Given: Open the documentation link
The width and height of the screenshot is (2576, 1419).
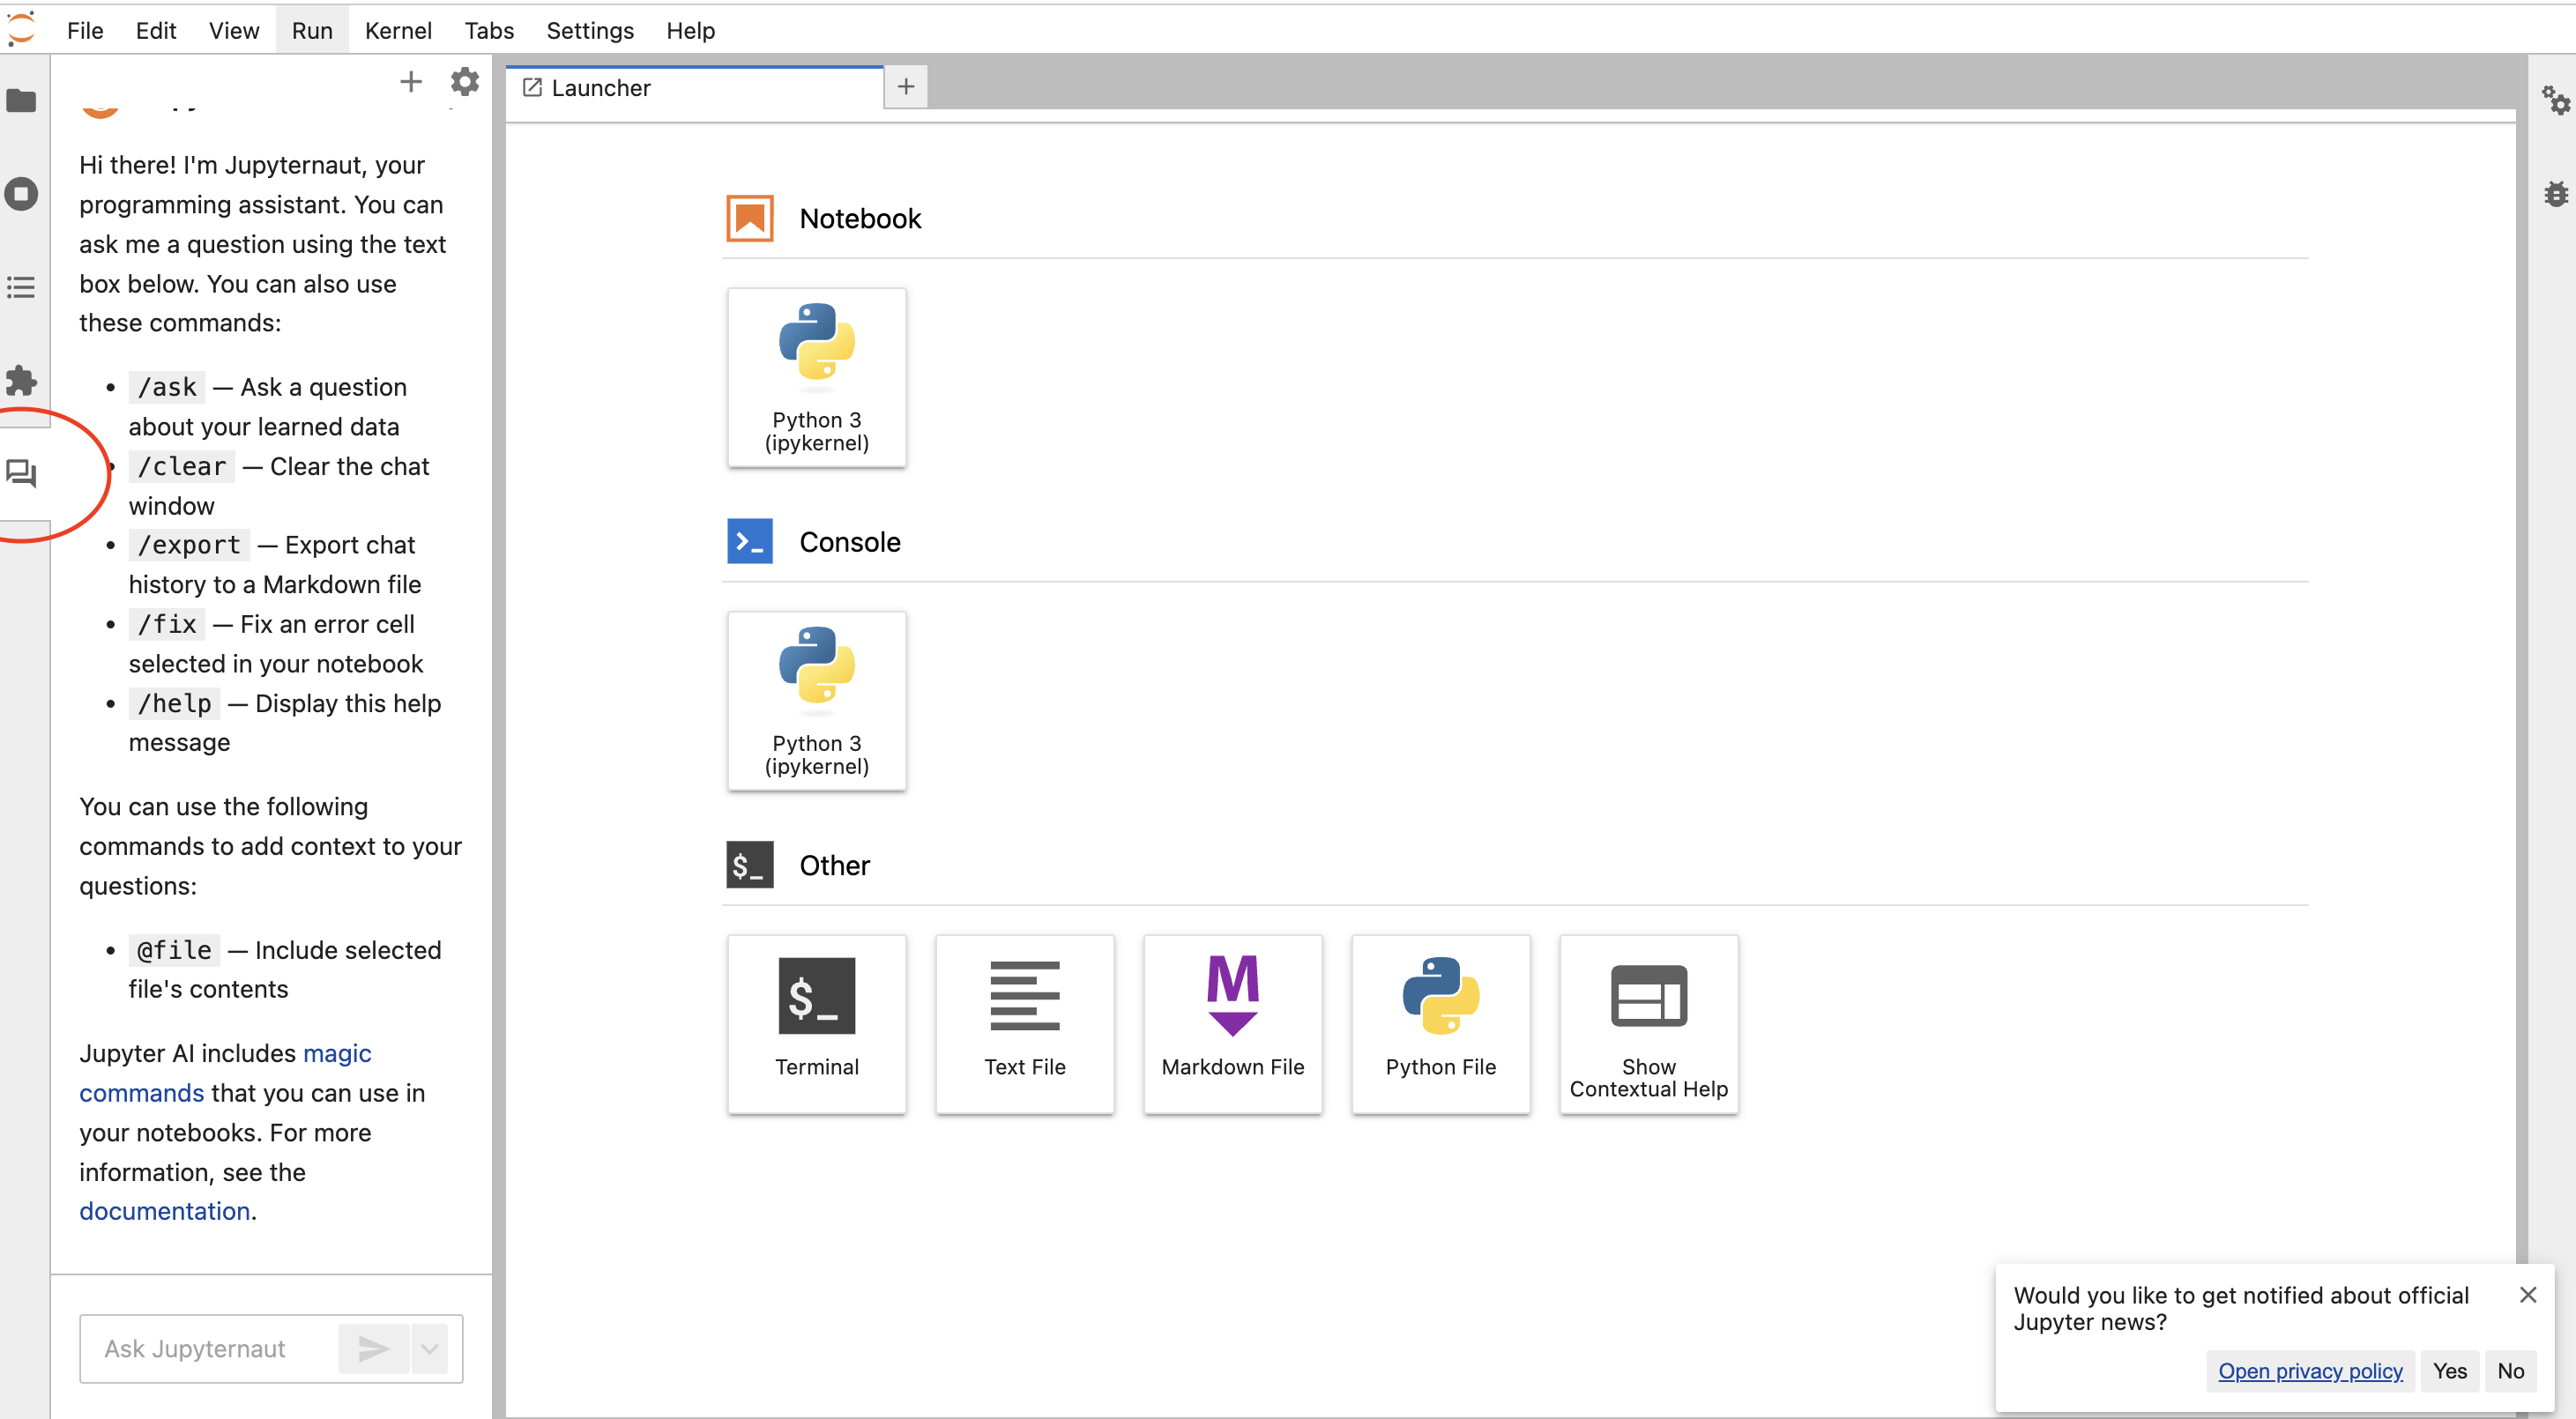Looking at the screenshot, I should pyautogui.click(x=164, y=1210).
